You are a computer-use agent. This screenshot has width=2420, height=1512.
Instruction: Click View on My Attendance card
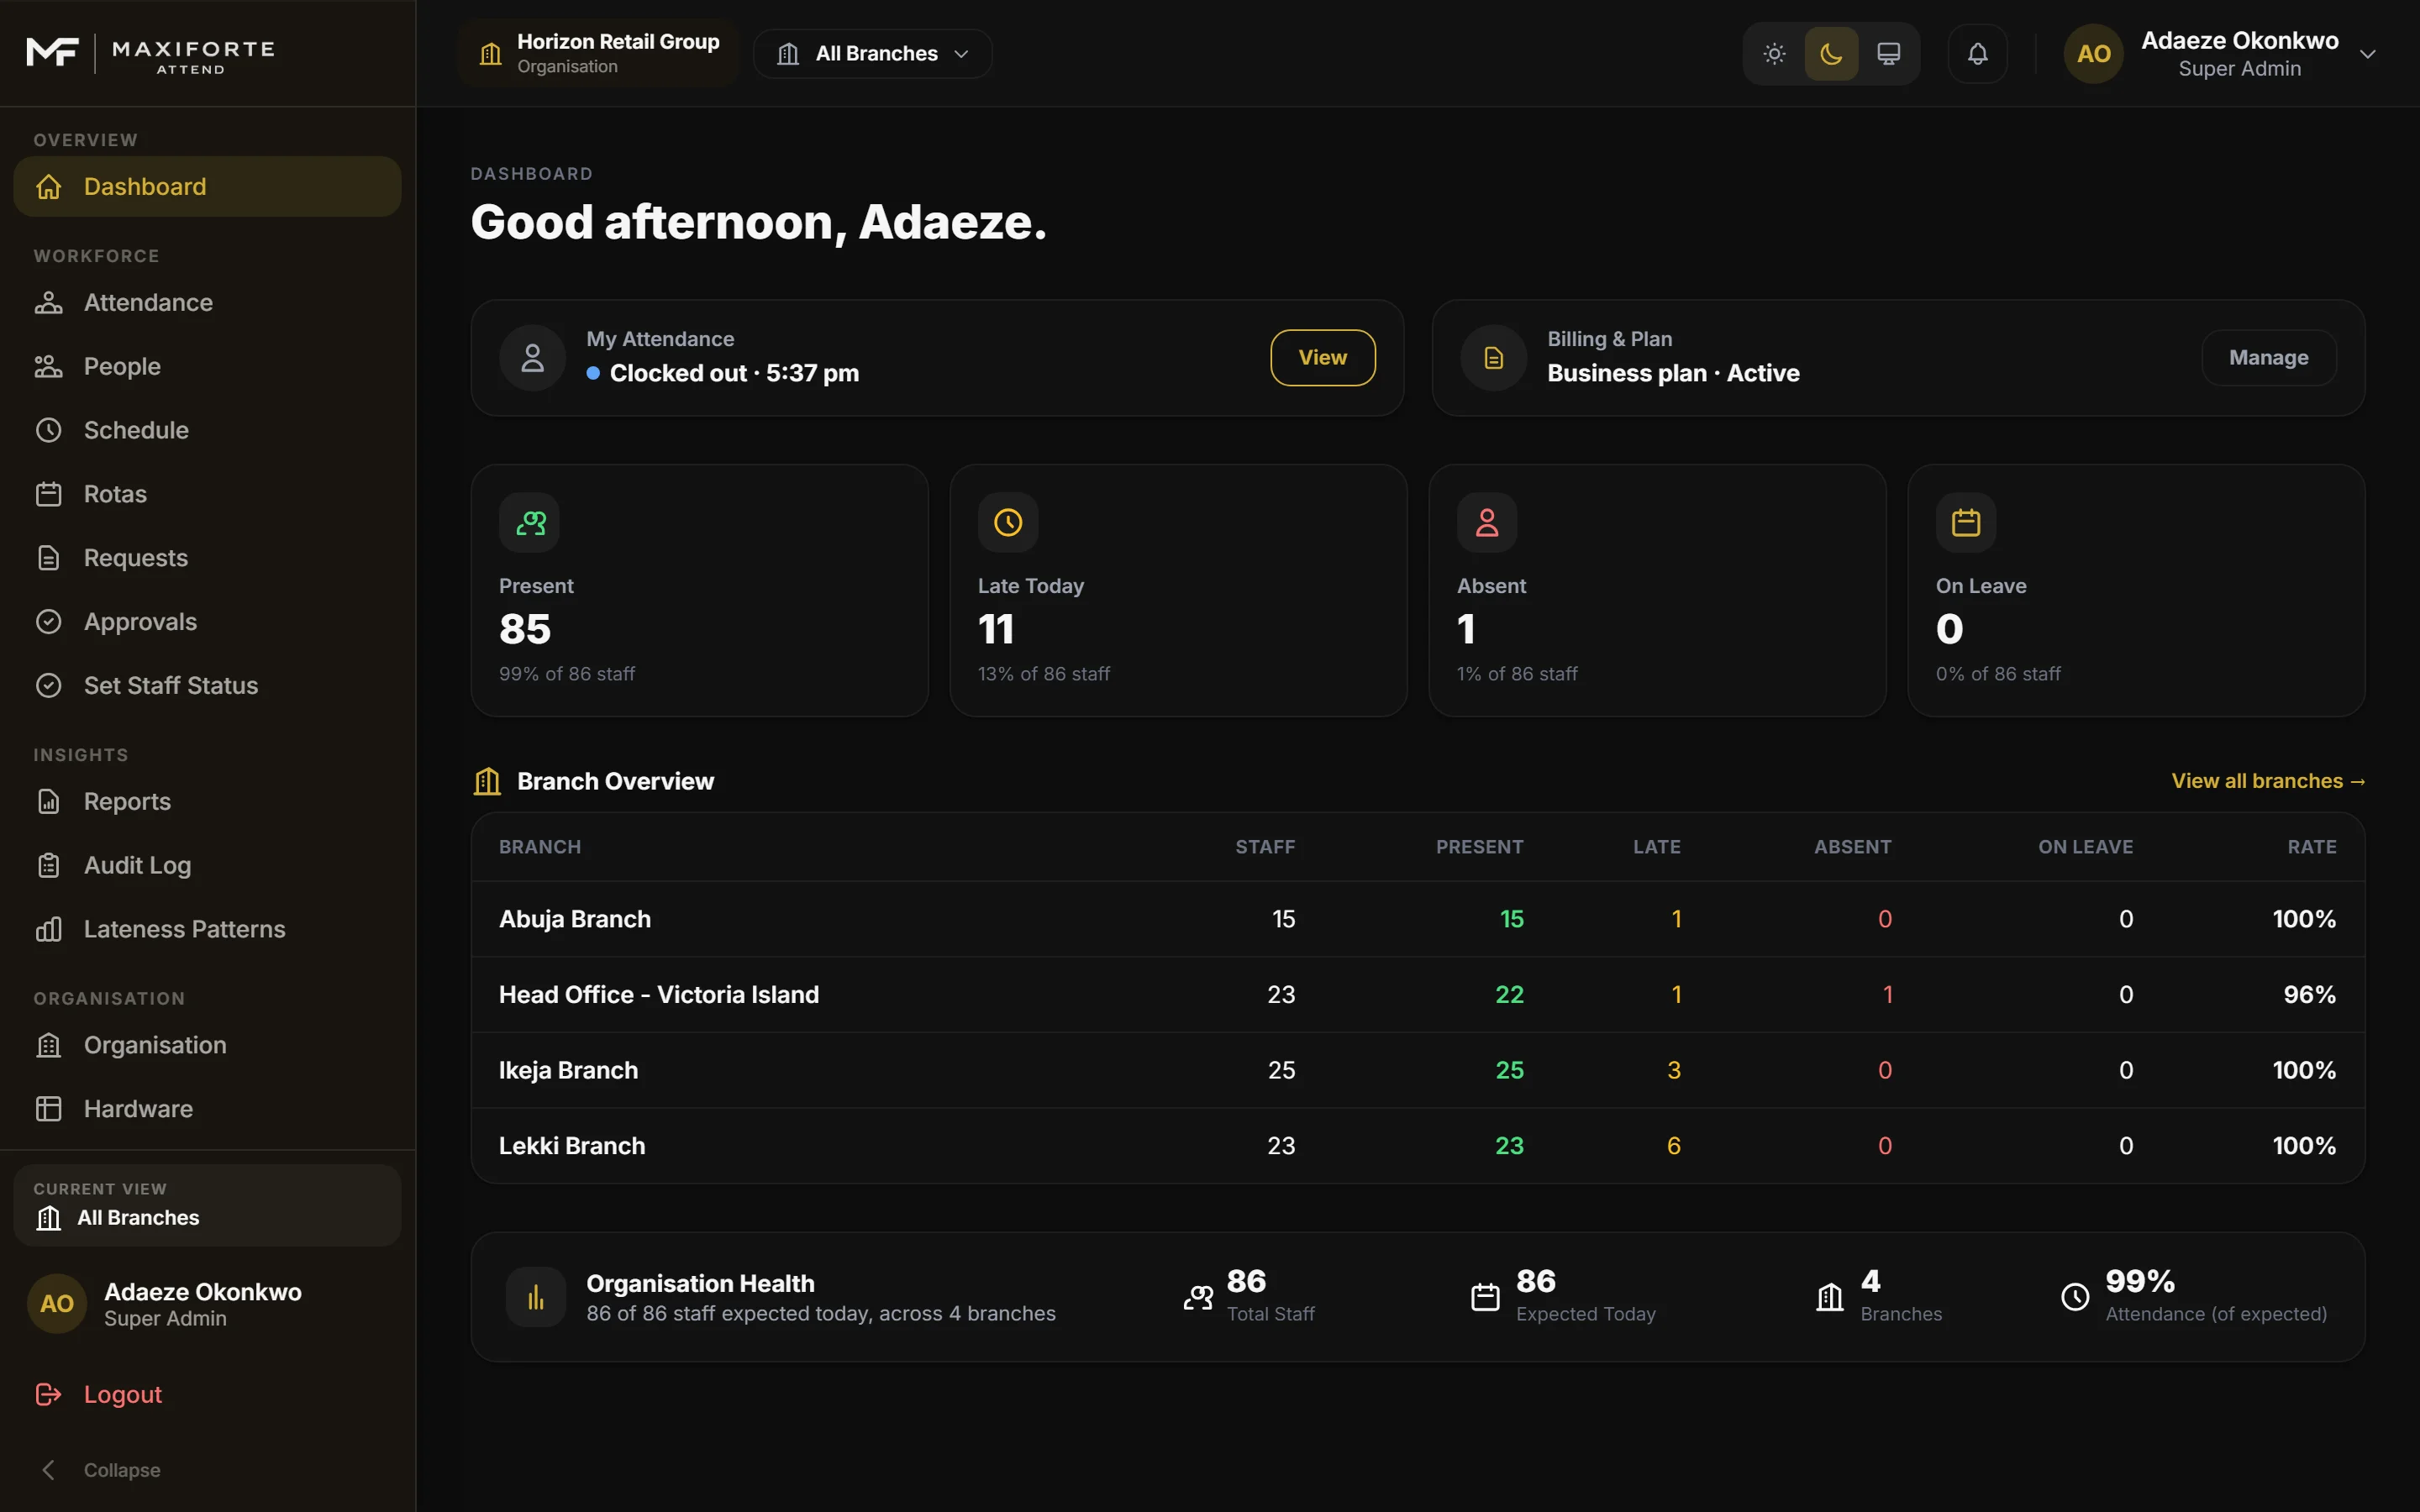click(x=1322, y=357)
